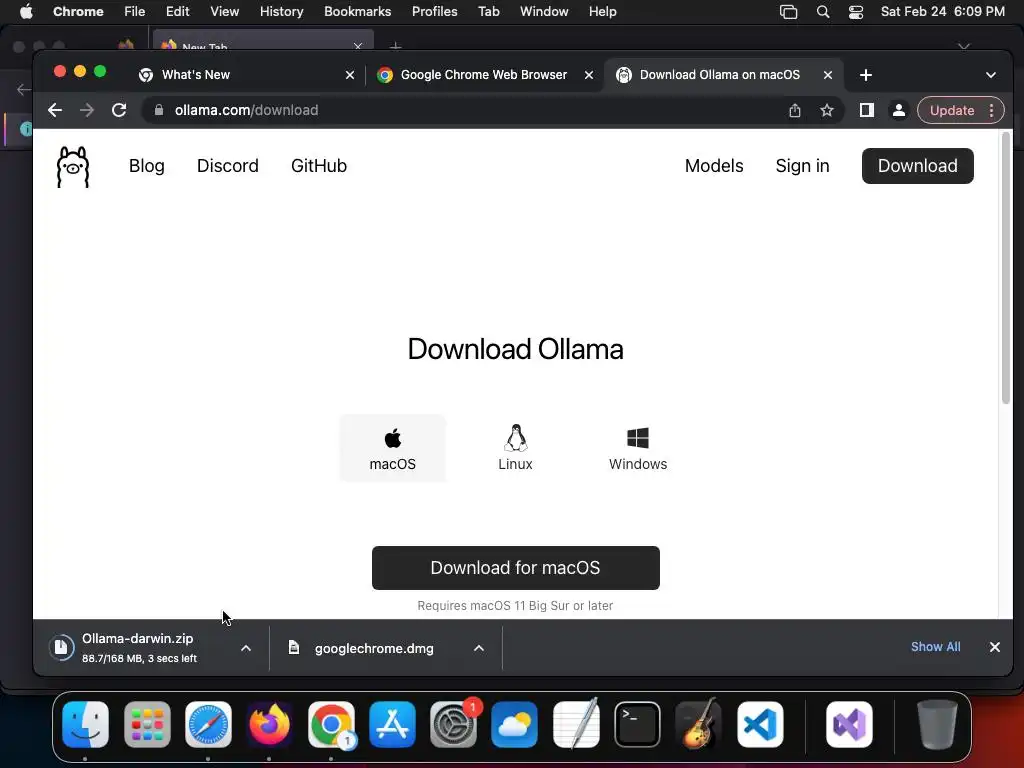Click the Spotlight search icon in the menu bar
This screenshot has height=768, width=1024.
point(823,12)
